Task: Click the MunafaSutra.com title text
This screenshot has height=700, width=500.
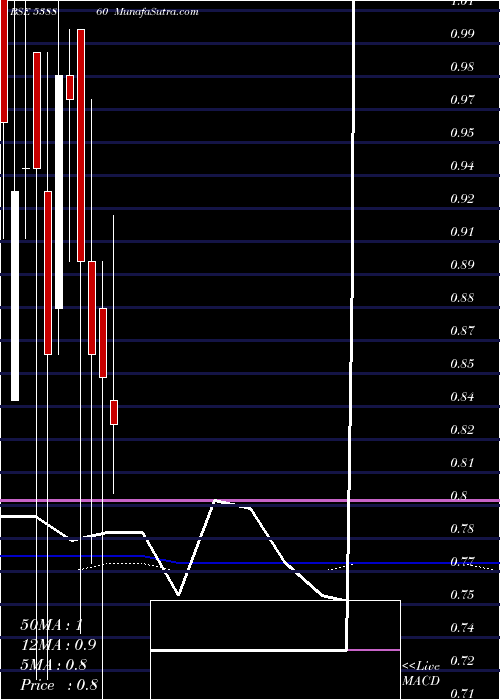Action: coord(156,12)
